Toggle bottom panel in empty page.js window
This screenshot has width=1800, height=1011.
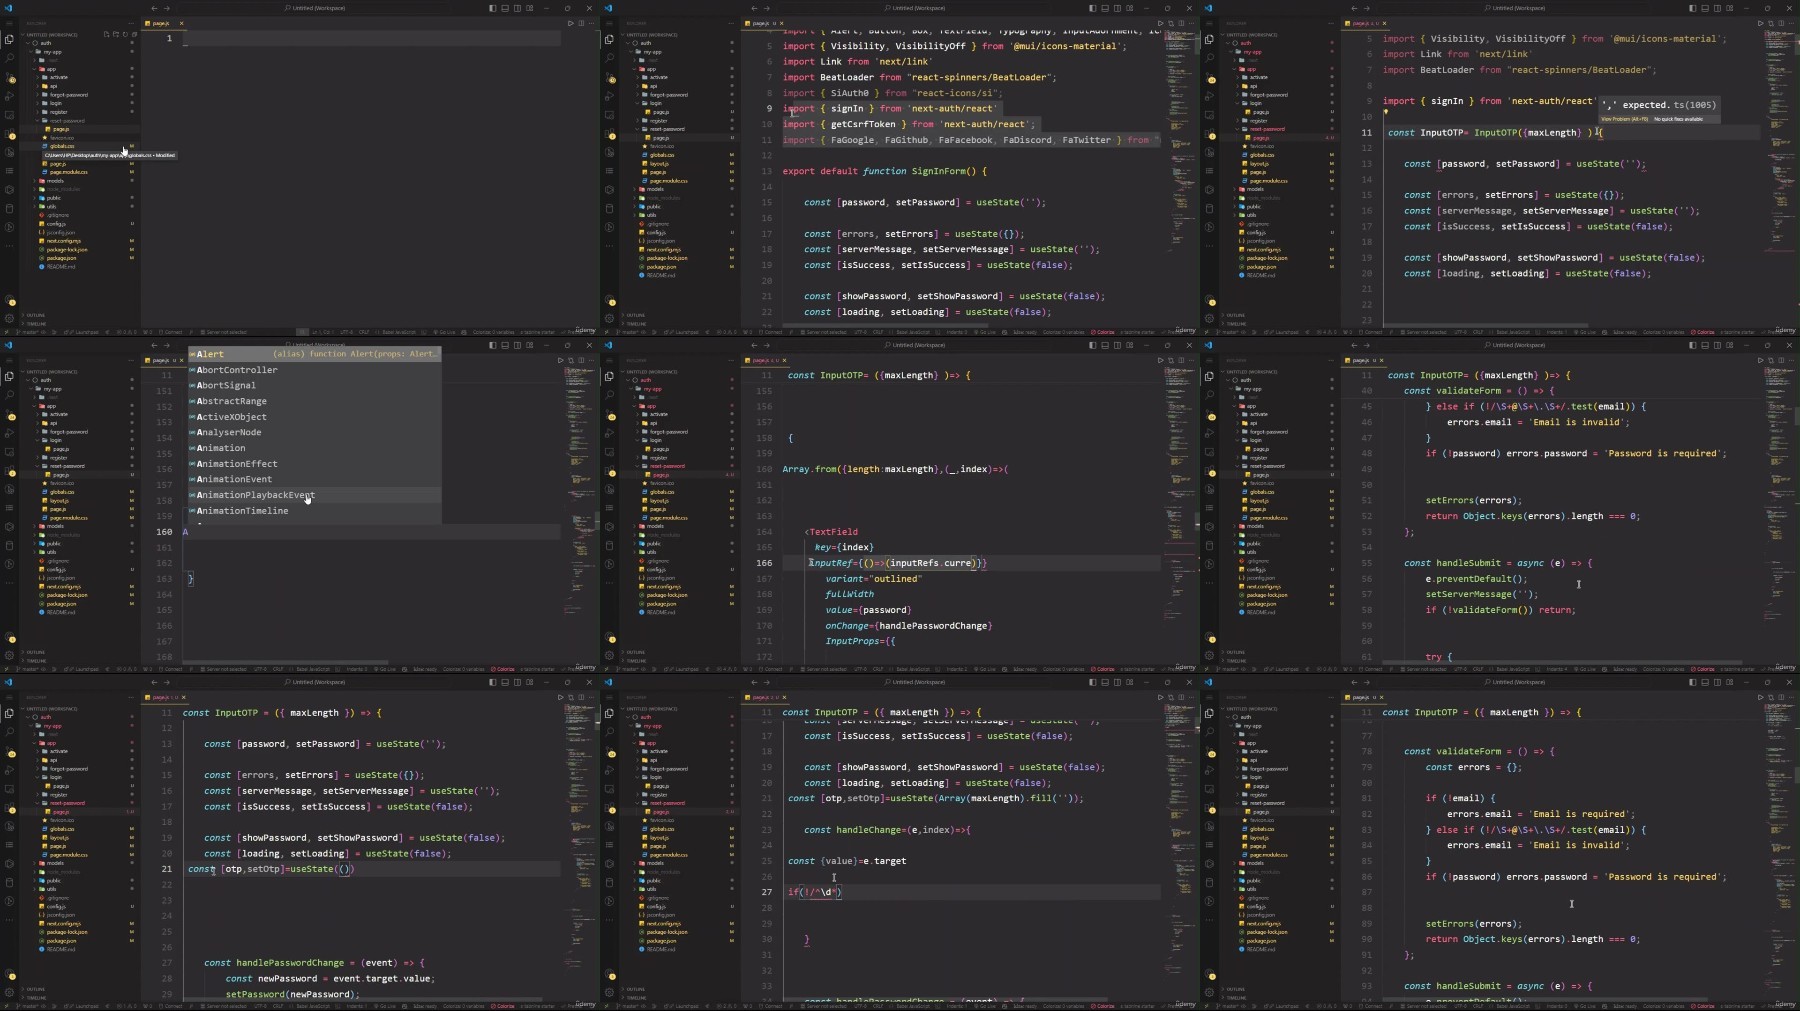coord(505,8)
